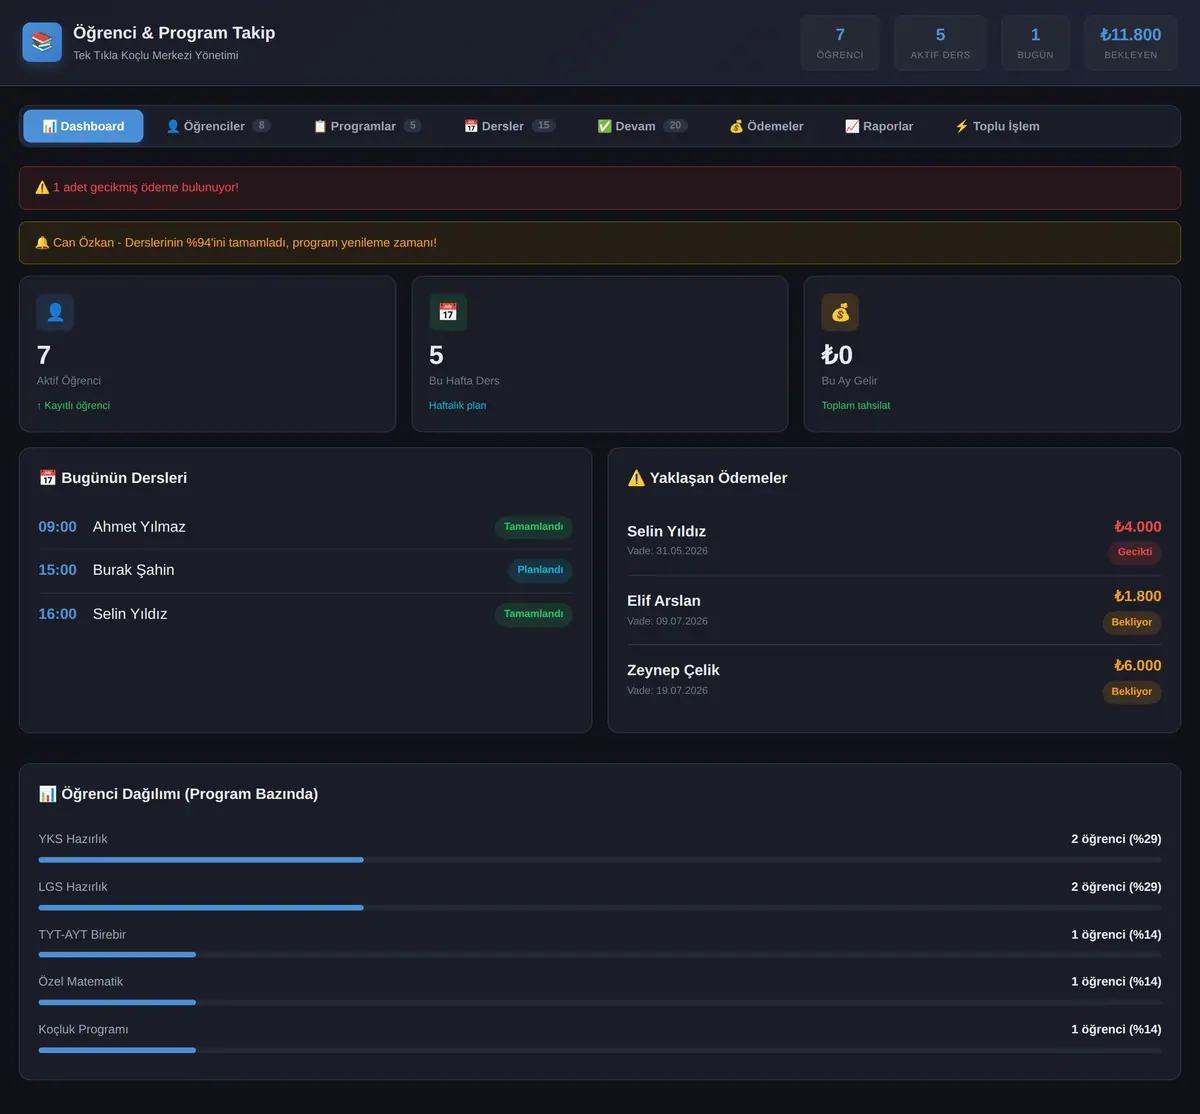
Task: Click the warning icon in overdue payment alert
Action: pyautogui.click(x=42, y=187)
